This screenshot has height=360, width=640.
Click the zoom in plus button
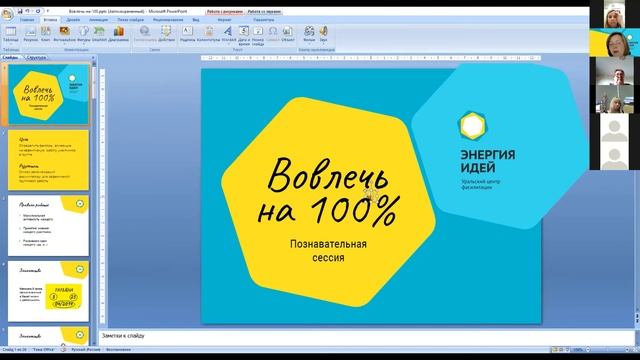tap(627, 350)
